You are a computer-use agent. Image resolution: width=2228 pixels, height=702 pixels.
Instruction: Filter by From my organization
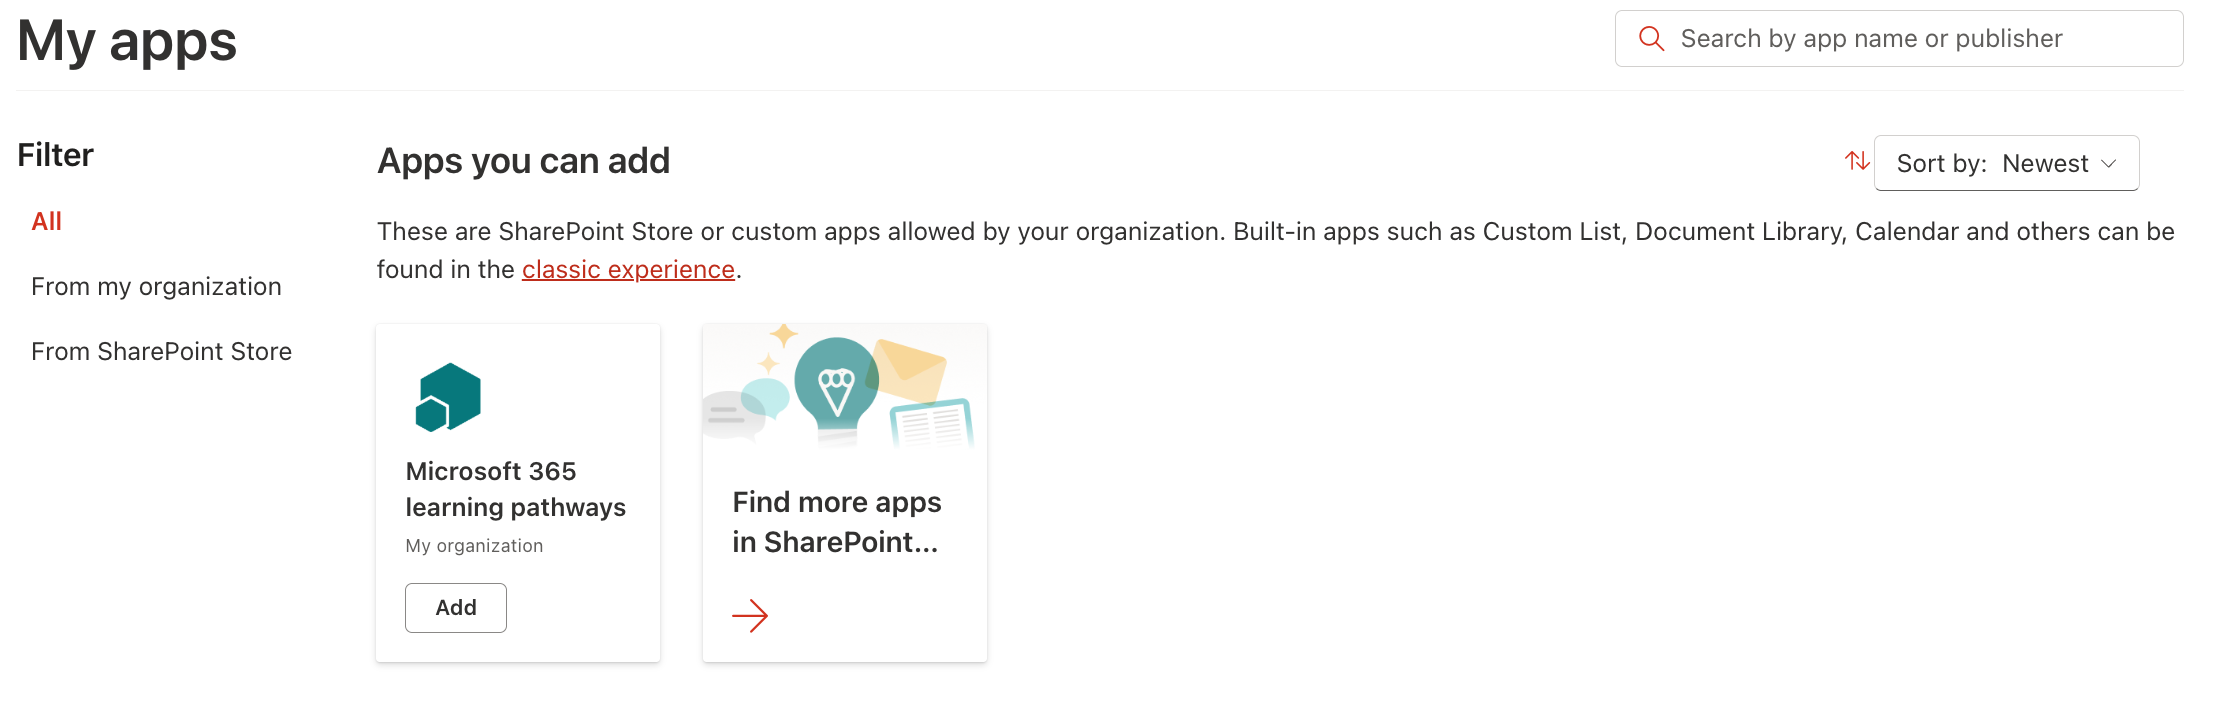pyautogui.click(x=156, y=287)
